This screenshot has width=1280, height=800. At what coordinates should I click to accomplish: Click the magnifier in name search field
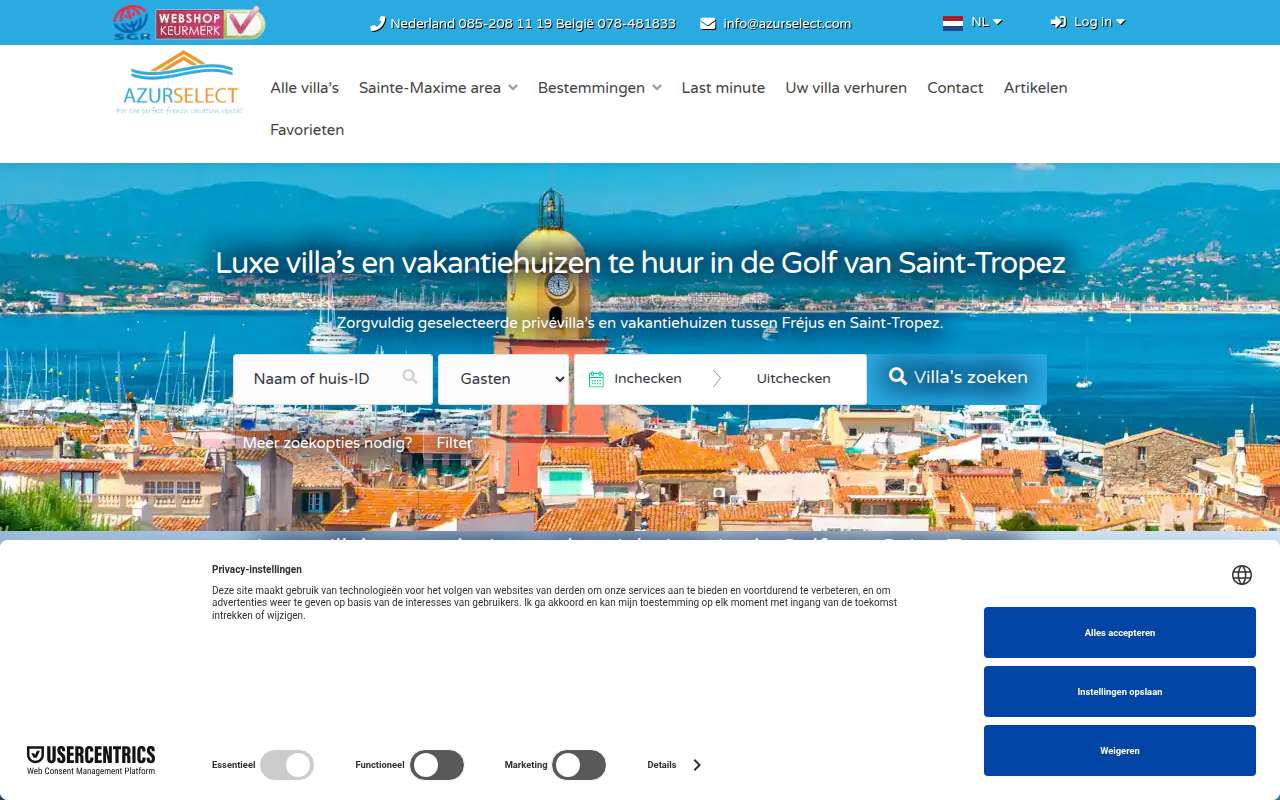pyautogui.click(x=410, y=377)
